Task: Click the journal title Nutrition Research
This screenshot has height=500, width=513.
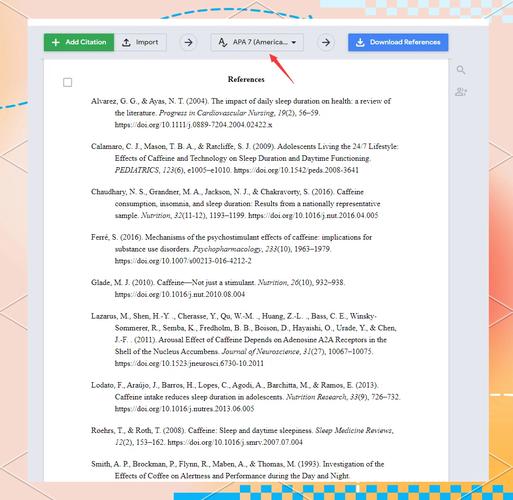Action: click(316, 397)
